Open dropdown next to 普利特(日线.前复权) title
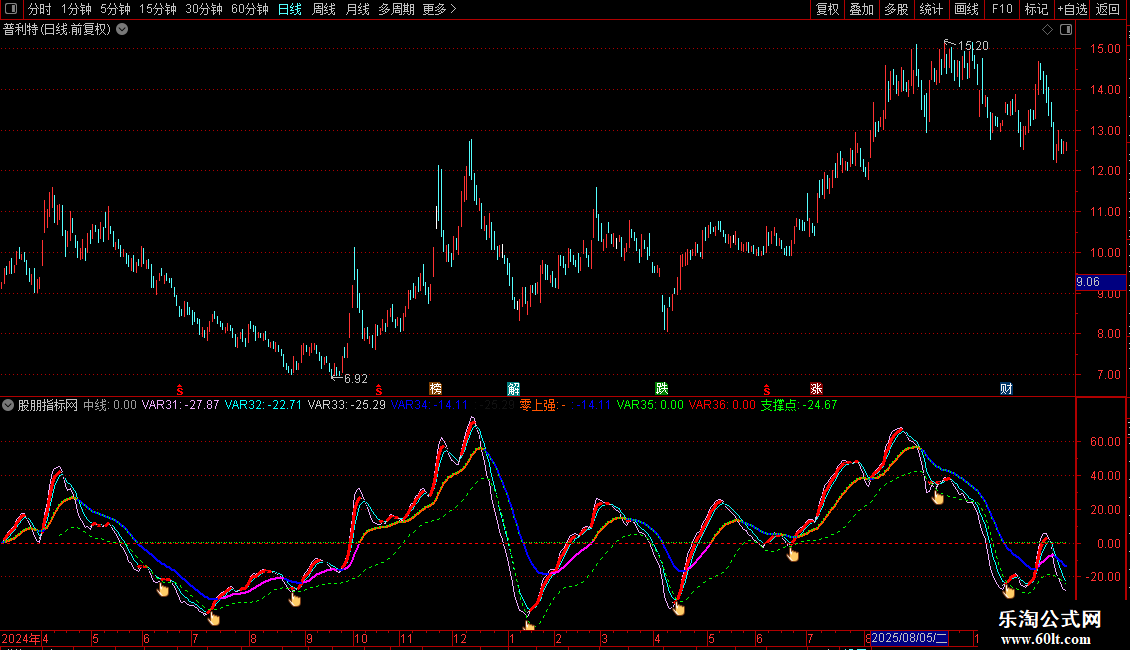 pos(123,30)
